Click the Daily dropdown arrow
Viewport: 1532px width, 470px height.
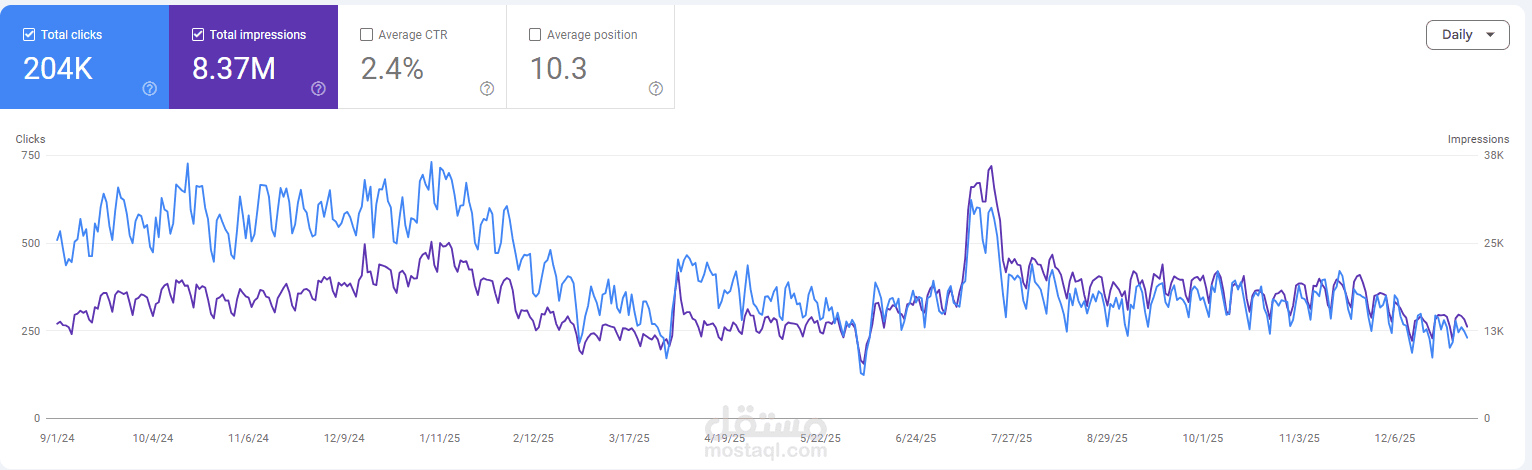pyautogui.click(x=1491, y=35)
